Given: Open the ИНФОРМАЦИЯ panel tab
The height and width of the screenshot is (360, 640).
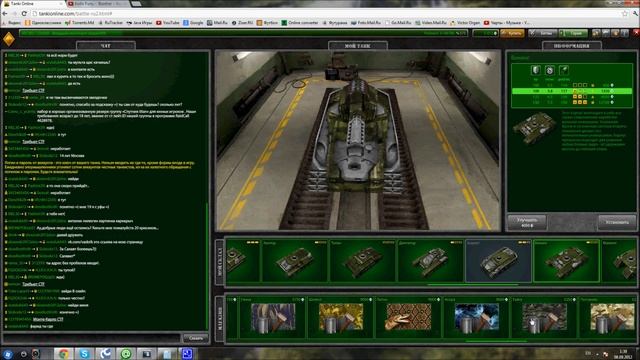Looking at the screenshot, I should pyautogui.click(x=571, y=45).
